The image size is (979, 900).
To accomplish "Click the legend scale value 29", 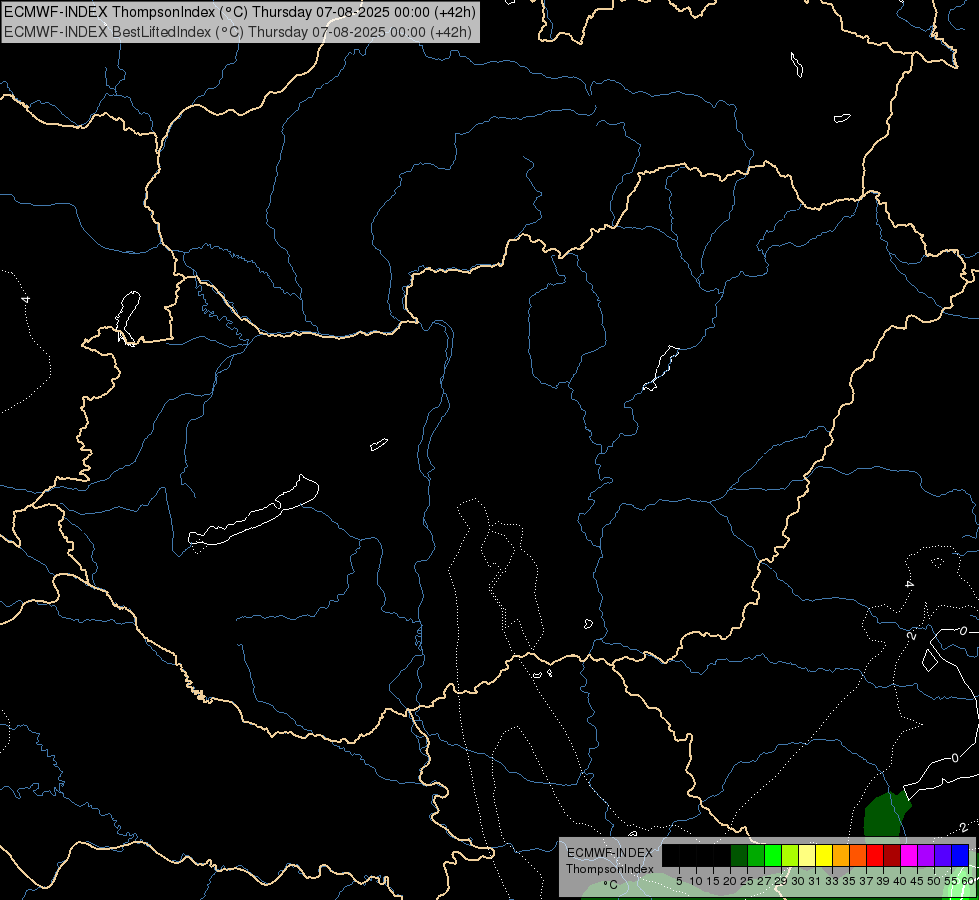I will [x=781, y=881].
